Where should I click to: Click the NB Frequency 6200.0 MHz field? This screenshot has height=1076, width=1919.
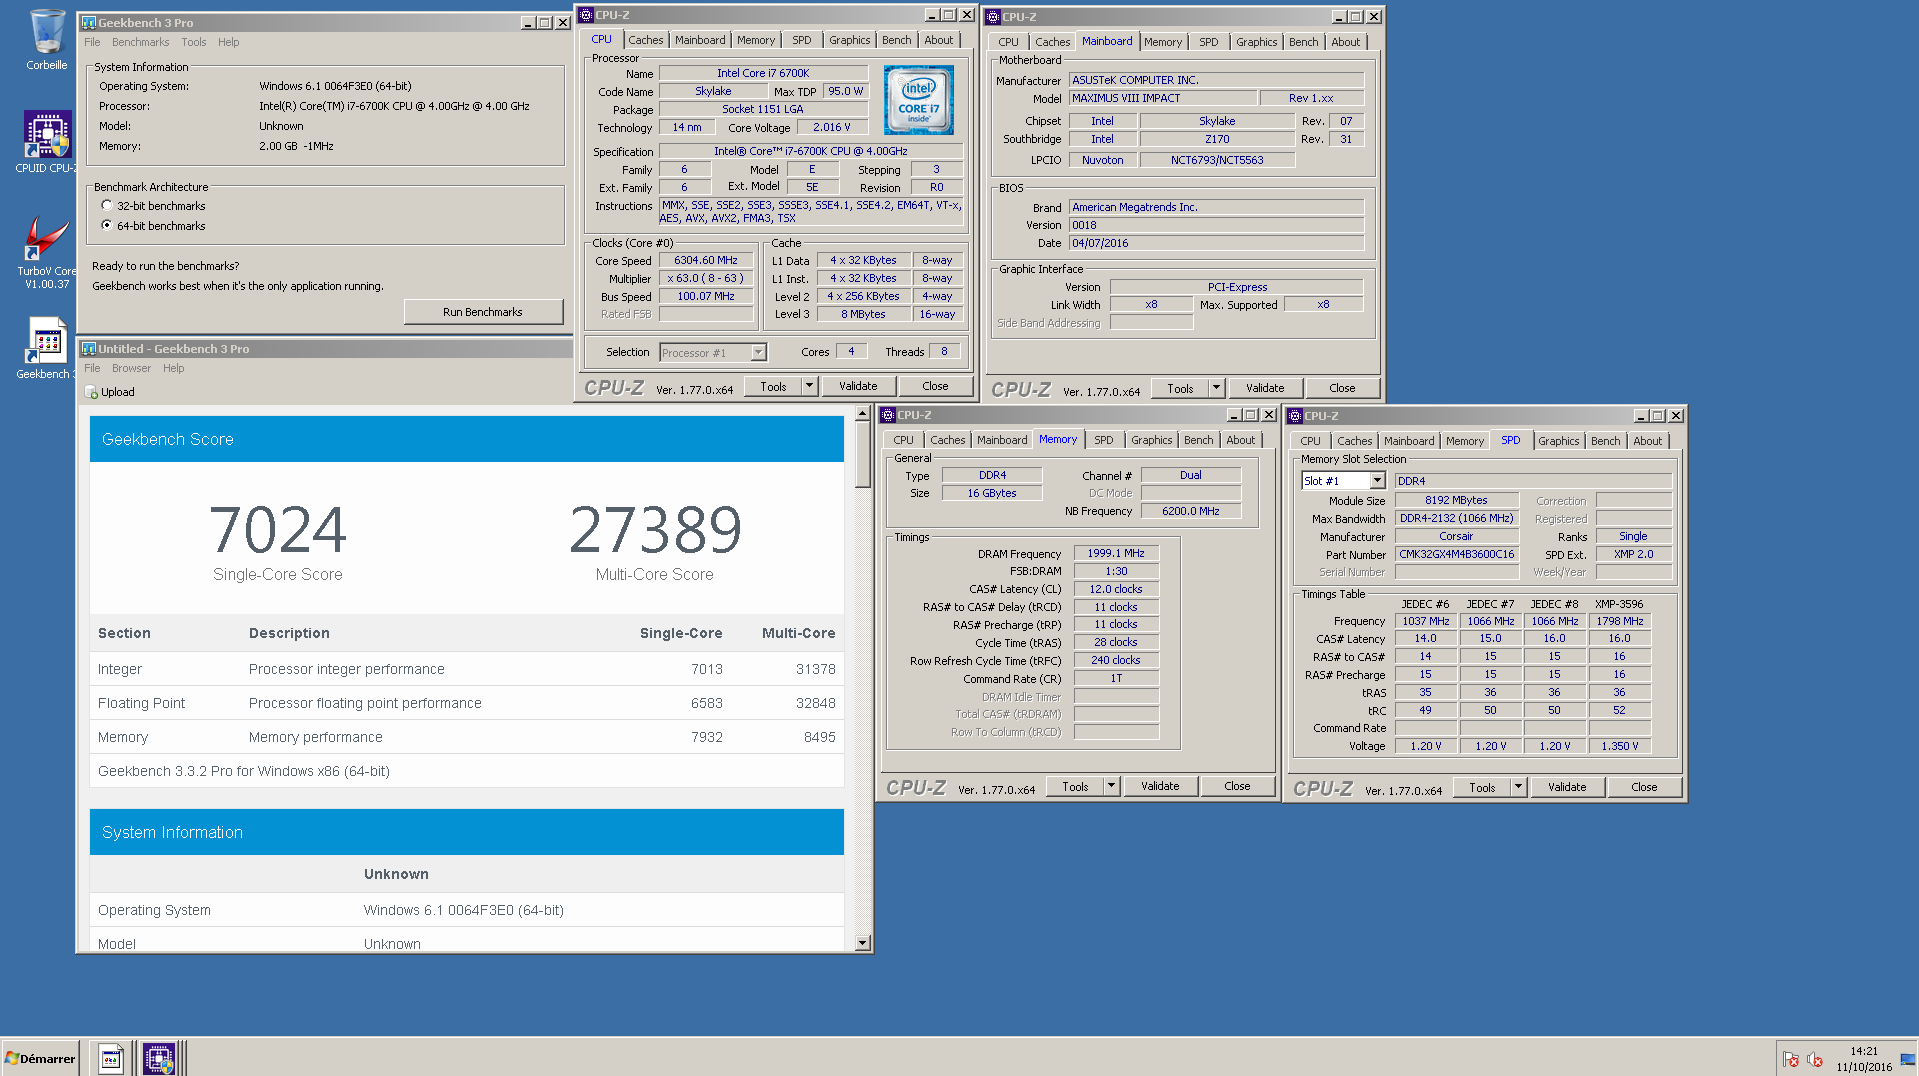tap(1190, 511)
